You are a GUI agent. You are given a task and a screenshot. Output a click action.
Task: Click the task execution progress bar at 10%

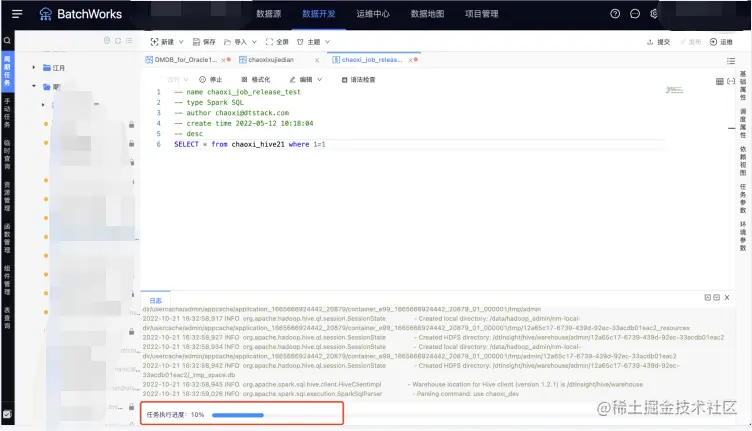point(238,415)
